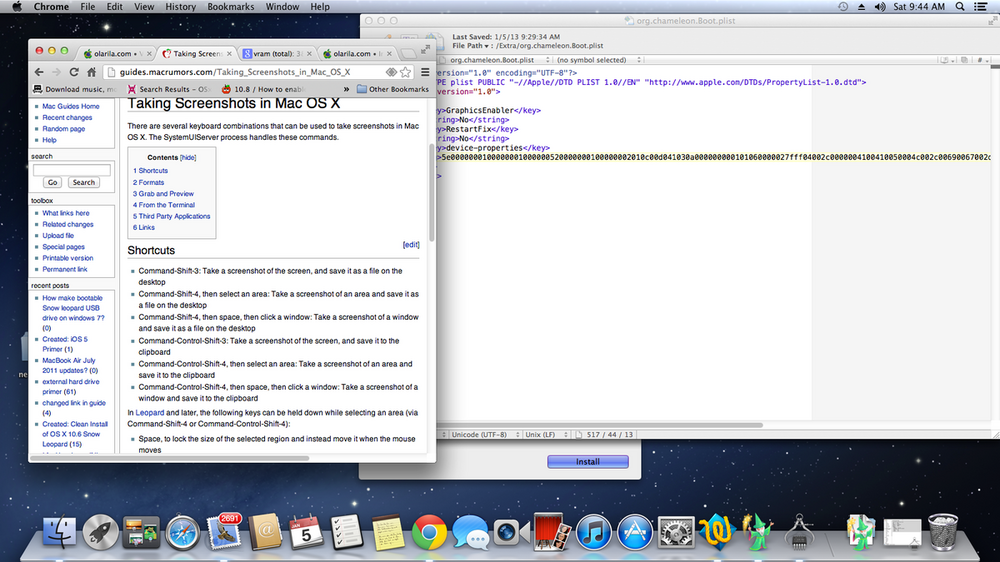This screenshot has height=562, width=1000.
Task: Follow the 'Grab and Preview' contents link
Action: coord(166,194)
